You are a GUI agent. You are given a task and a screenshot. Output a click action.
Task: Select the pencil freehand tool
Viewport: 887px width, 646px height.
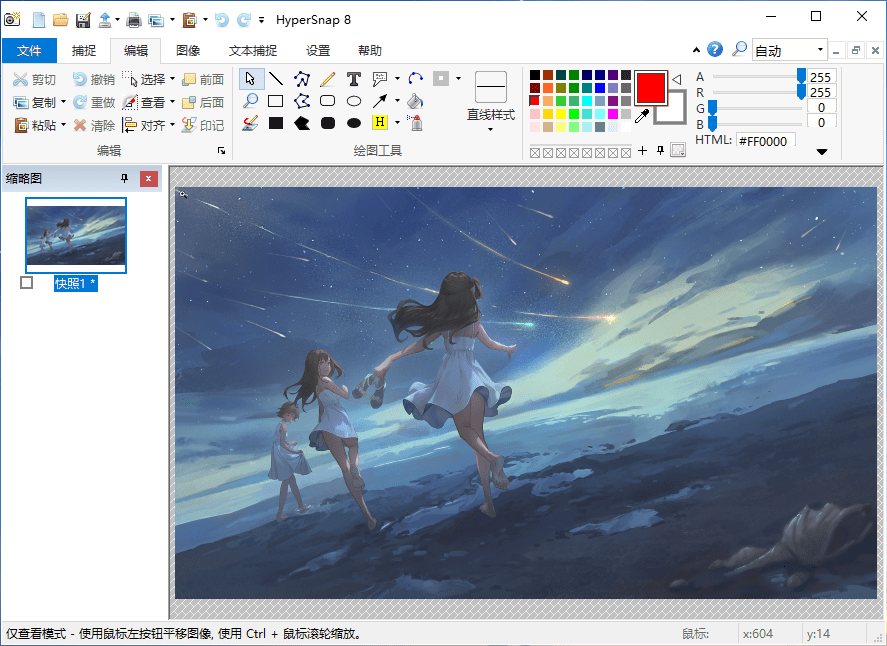(328, 79)
